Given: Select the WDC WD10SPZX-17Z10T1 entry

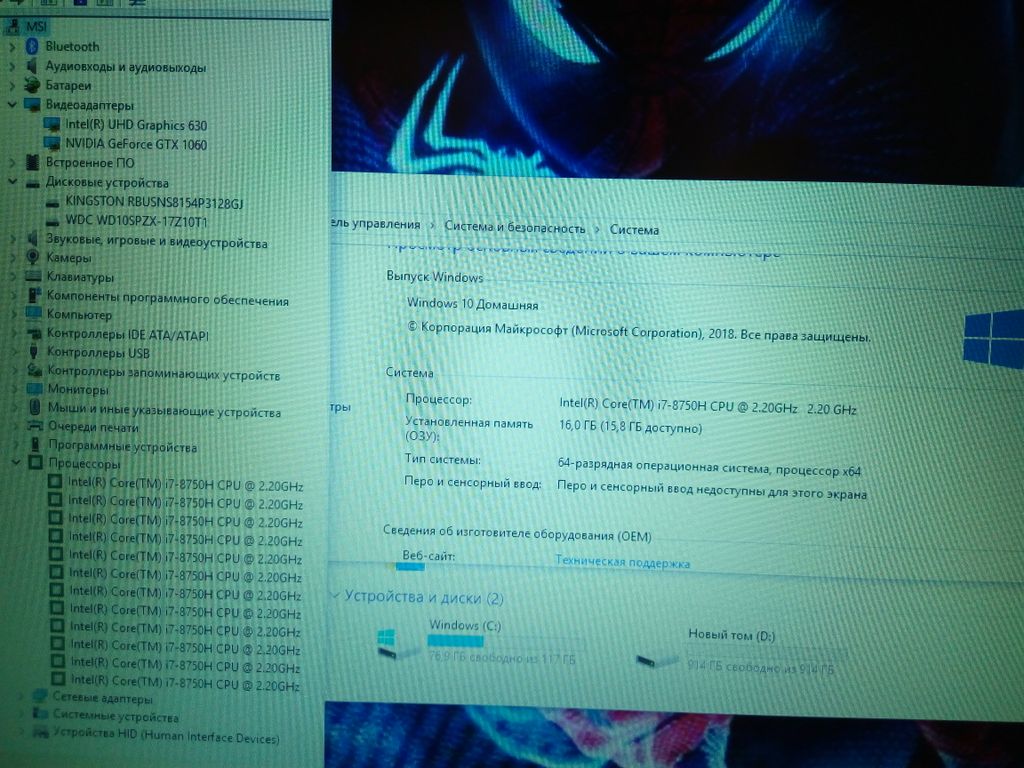Looking at the screenshot, I should pyautogui.click(x=136, y=221).
